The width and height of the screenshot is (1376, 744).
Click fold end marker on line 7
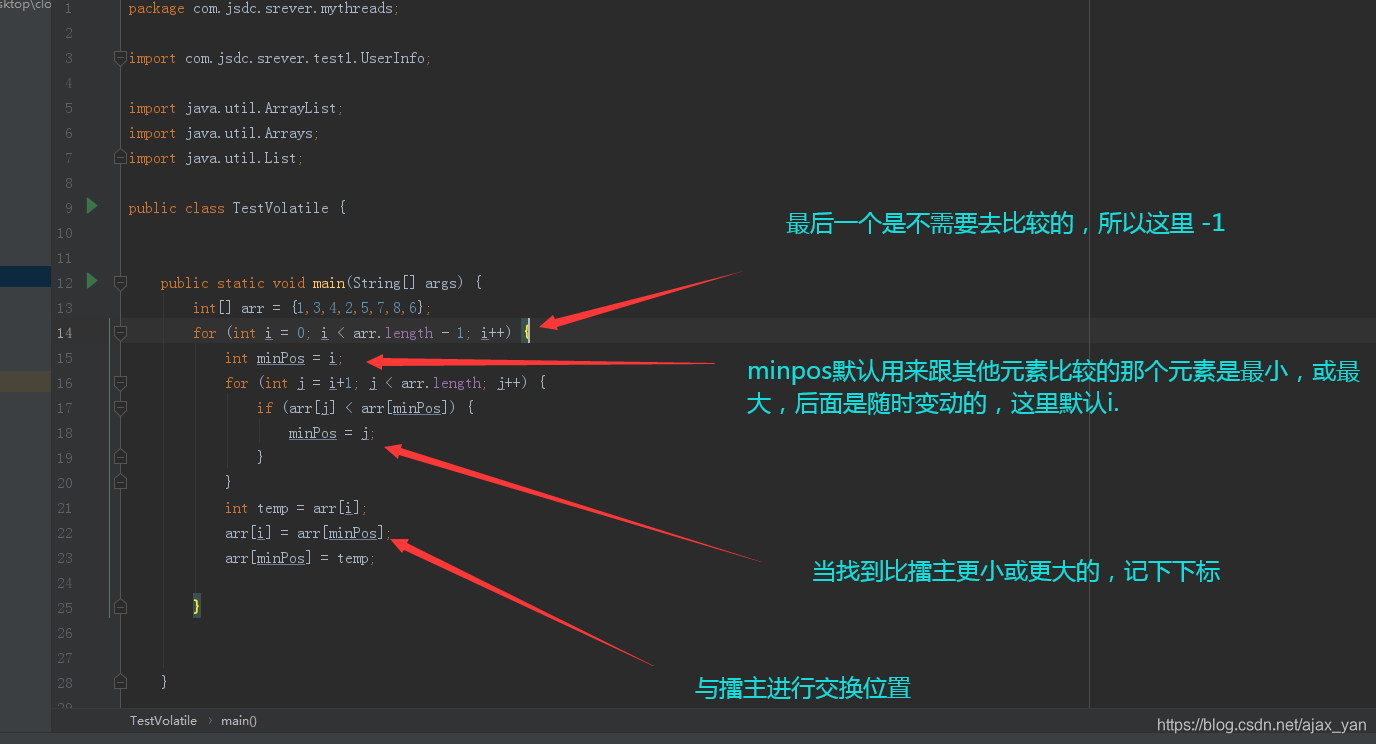120,158
